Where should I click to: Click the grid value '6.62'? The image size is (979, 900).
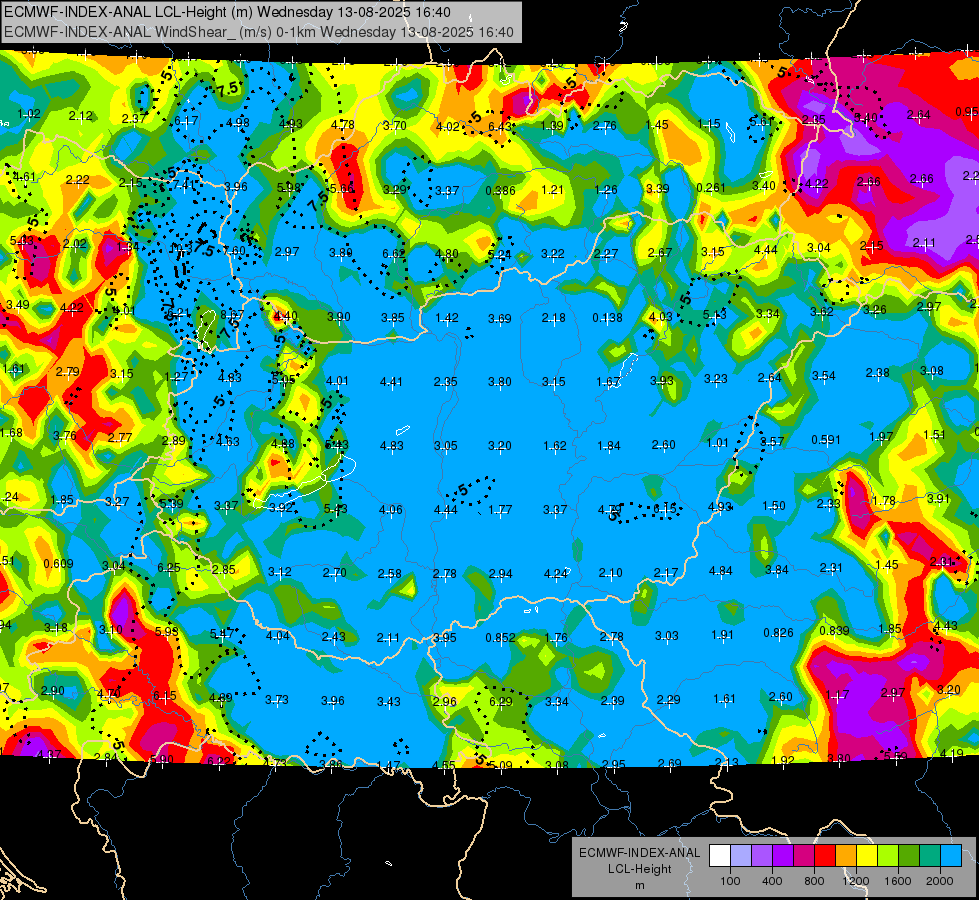point(393,253)
